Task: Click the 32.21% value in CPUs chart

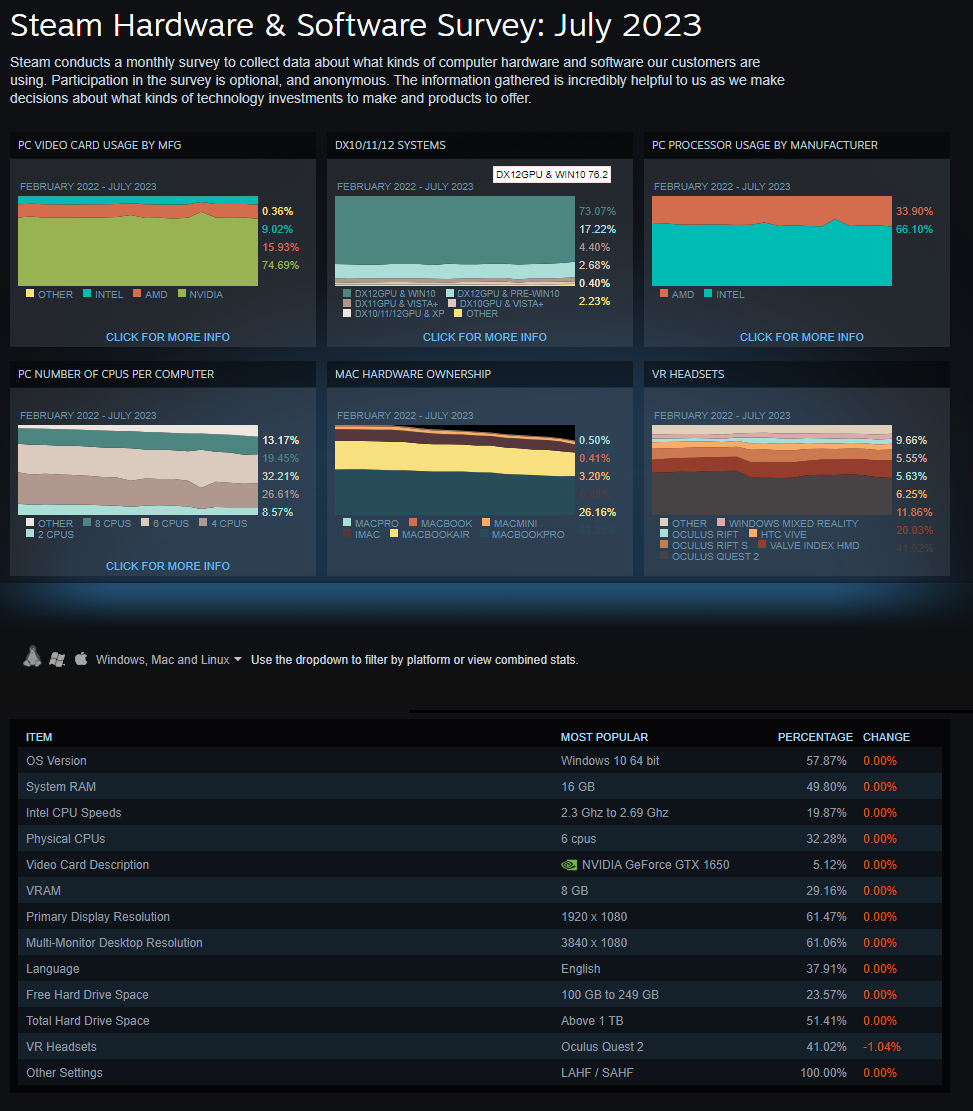Action: pyautogui.click(x=281, y=476)
